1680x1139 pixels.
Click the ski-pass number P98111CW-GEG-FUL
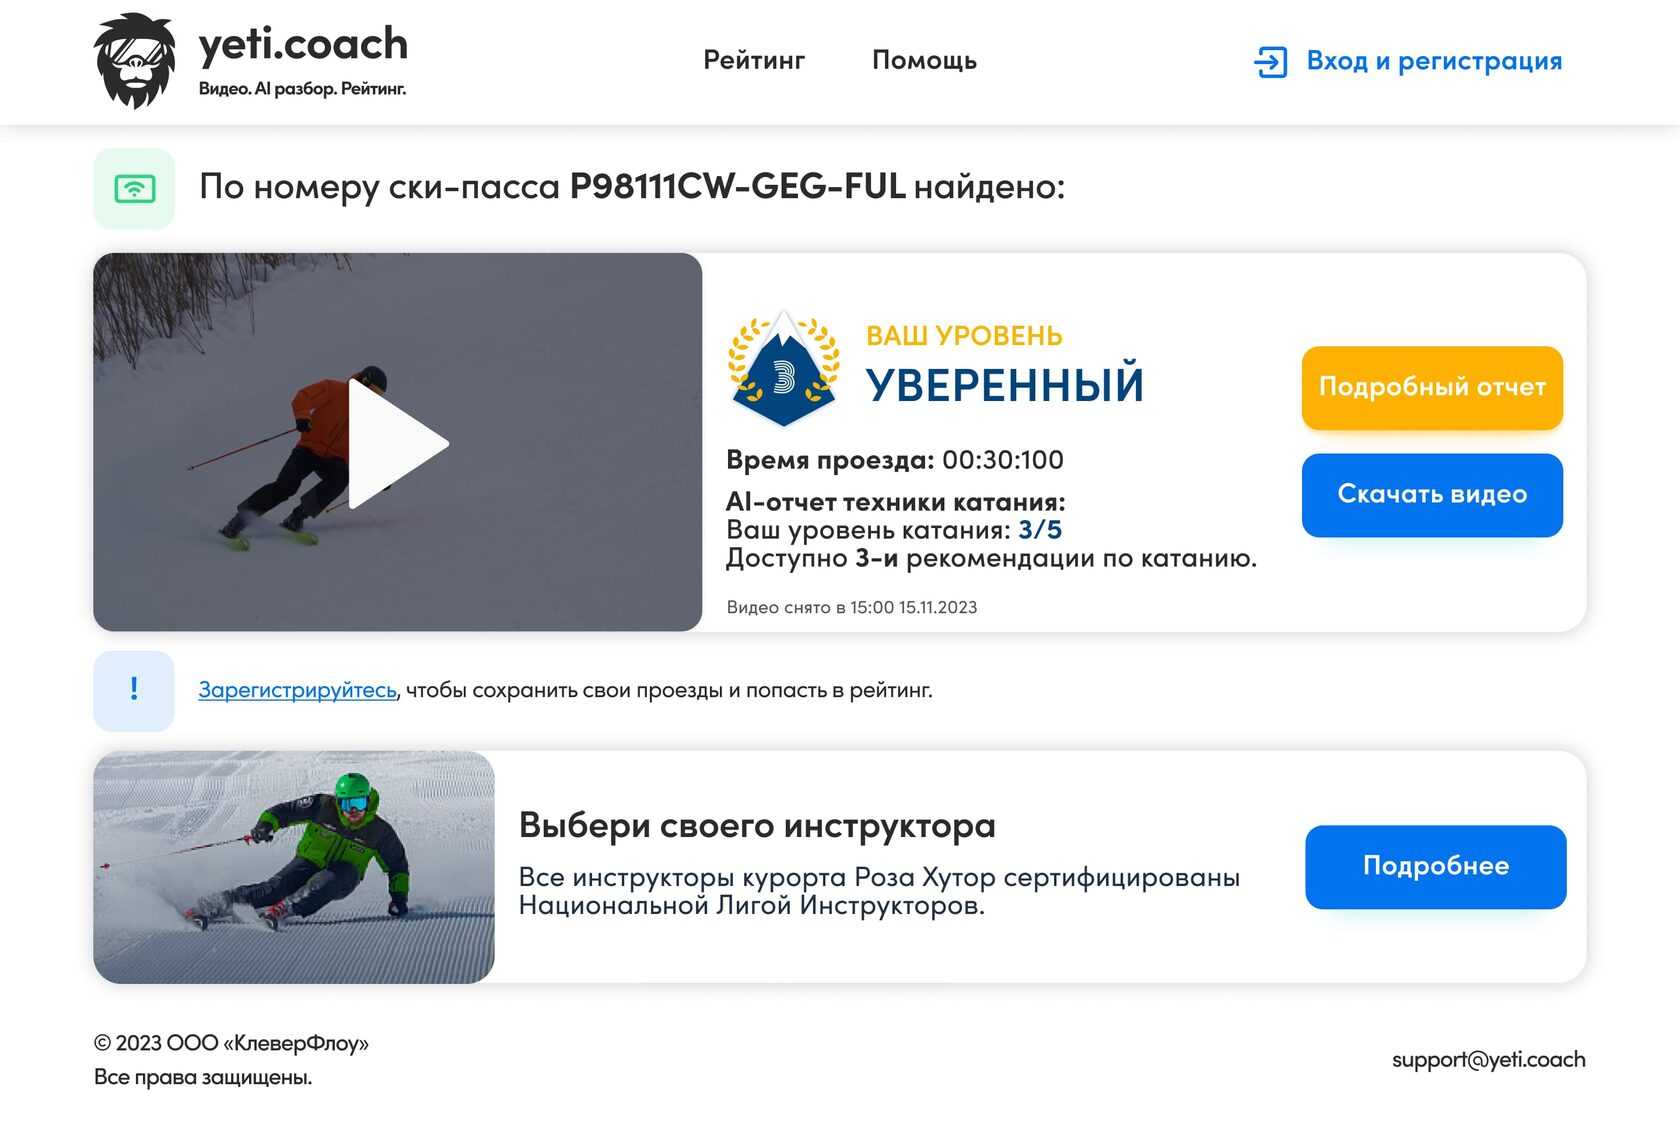[737, 186]
